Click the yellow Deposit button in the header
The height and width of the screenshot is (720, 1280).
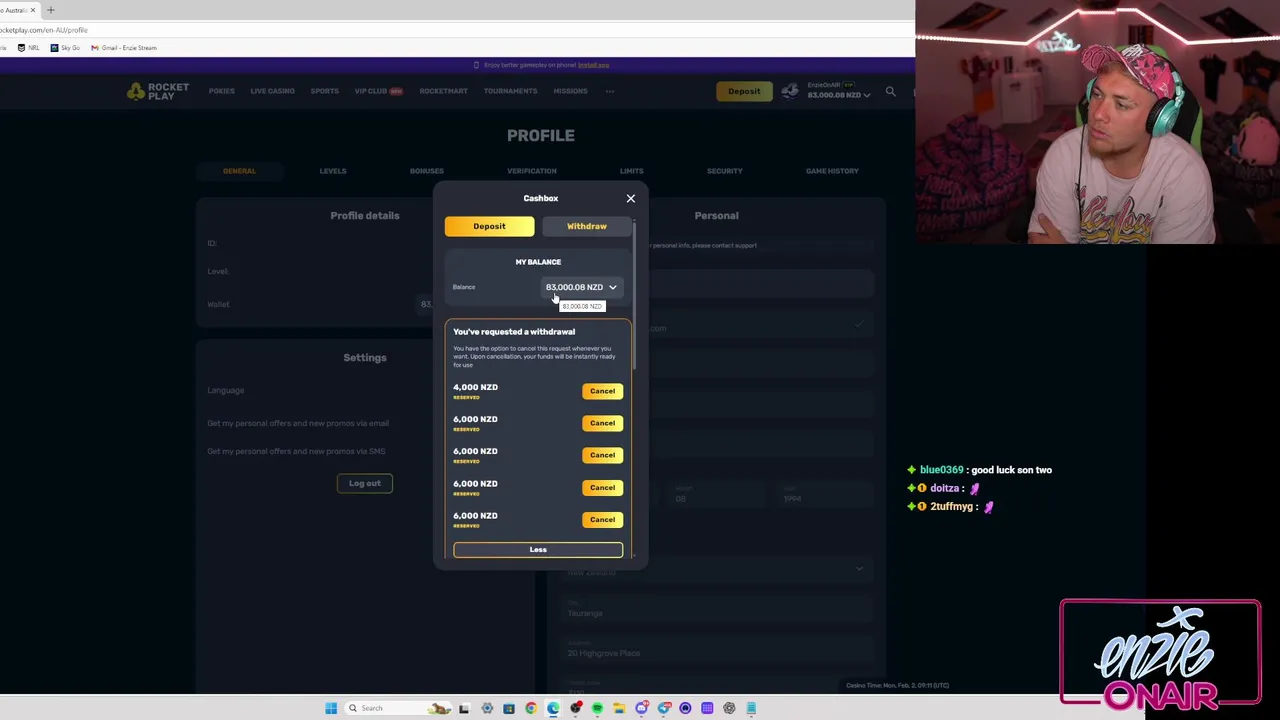(x=744, y=91)
